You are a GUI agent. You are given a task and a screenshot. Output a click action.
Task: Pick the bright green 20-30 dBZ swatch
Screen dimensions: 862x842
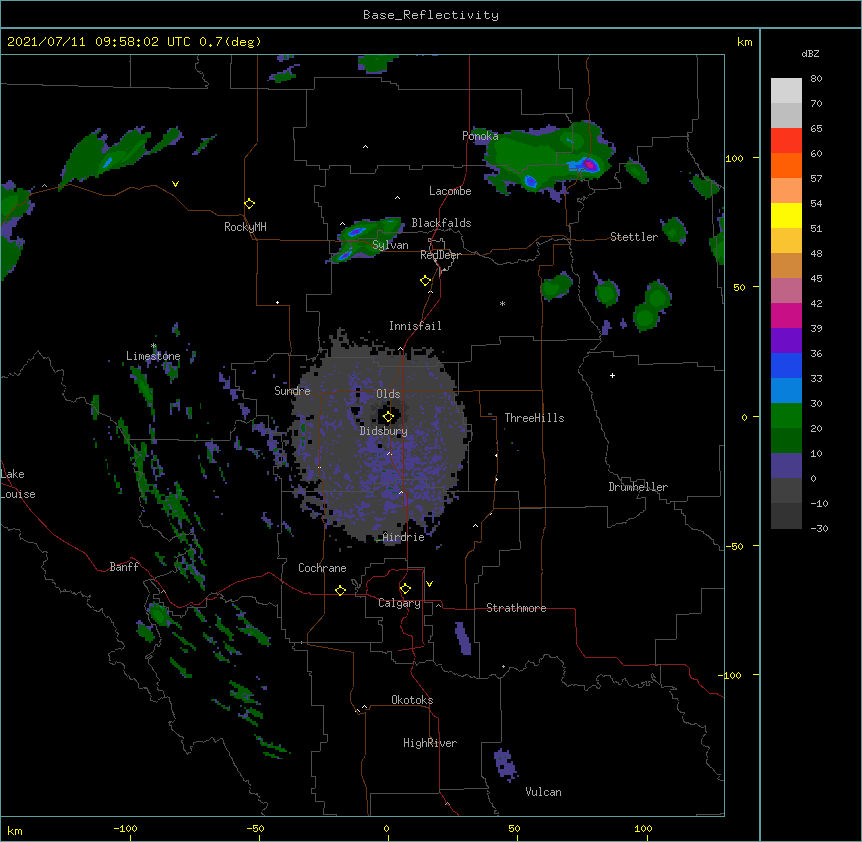click(786, 416)
